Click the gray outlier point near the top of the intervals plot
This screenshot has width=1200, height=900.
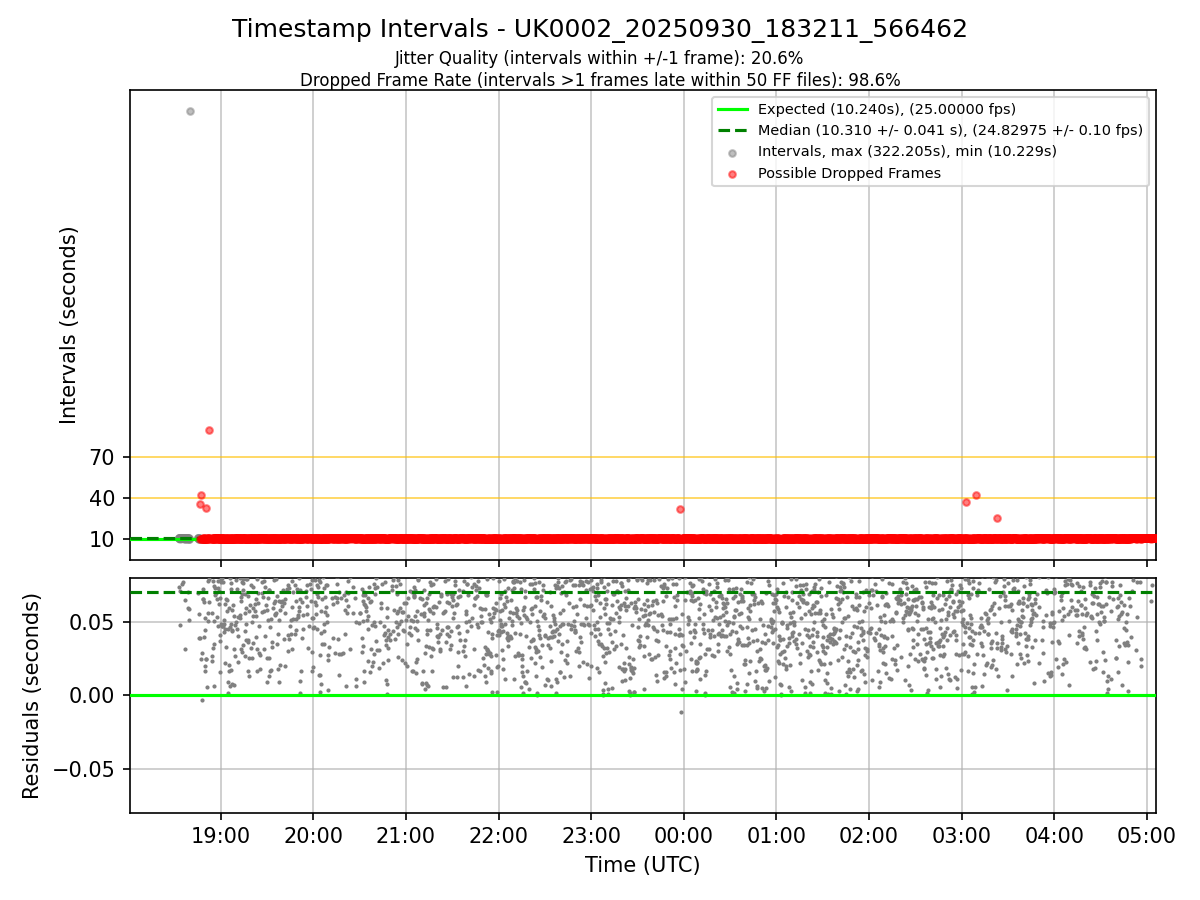(x=190, y=111)
